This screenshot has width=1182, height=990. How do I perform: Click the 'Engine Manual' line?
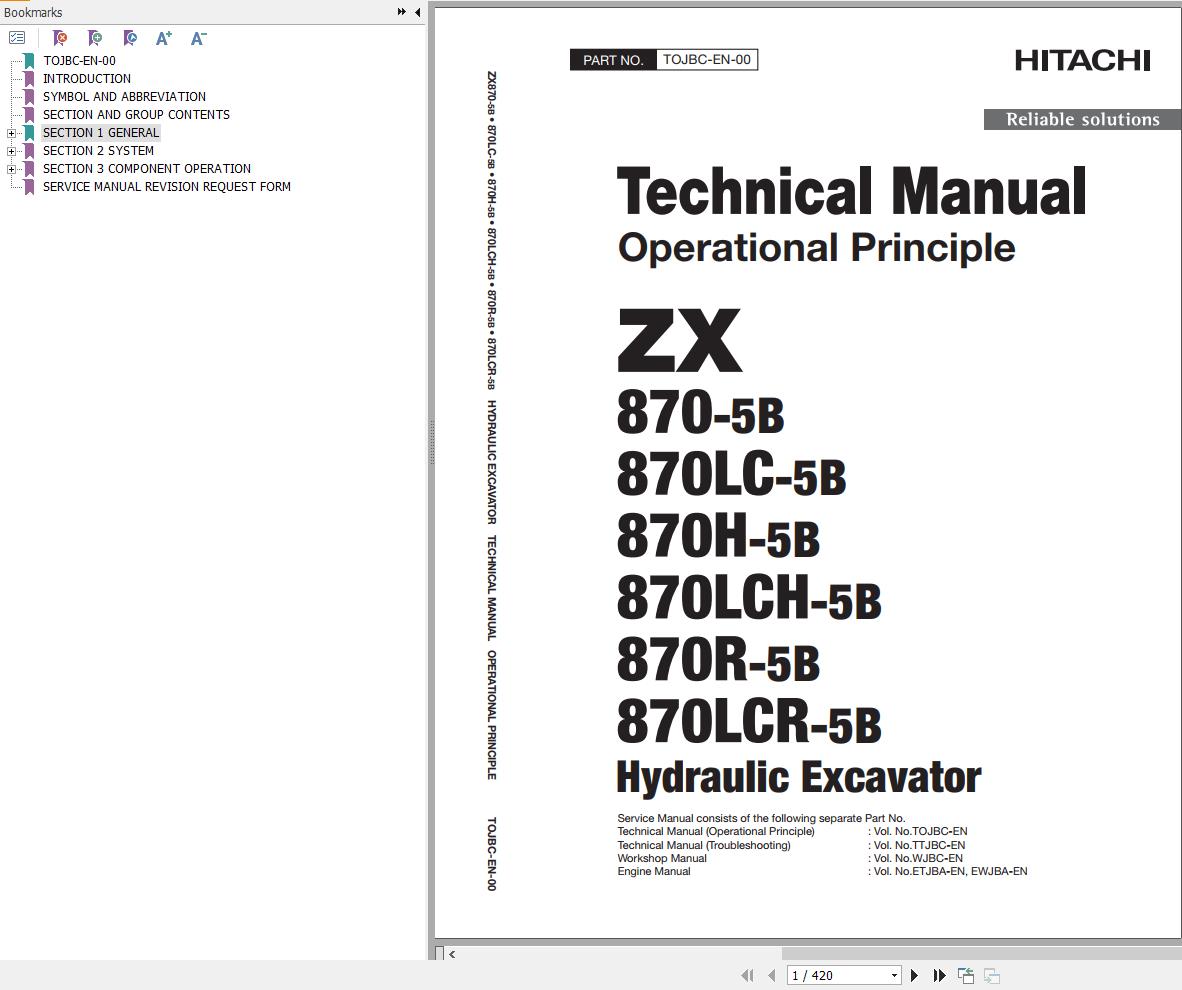(x=654, y=871)
